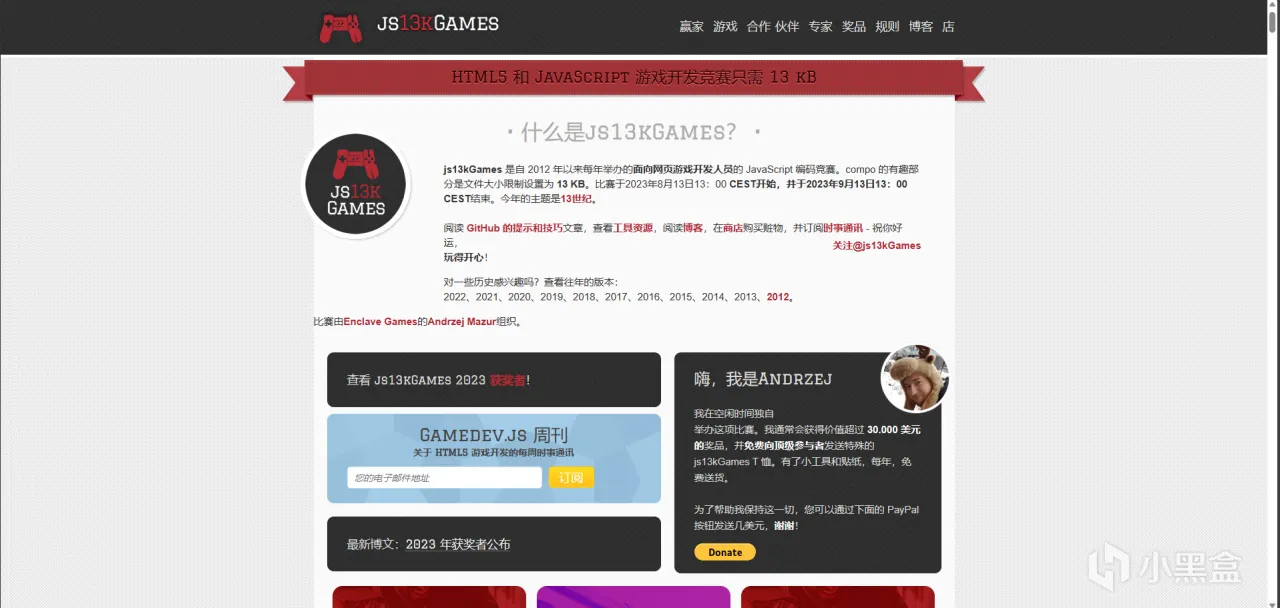Viewport: 1280px width, 608px height.
Task: Open the 工具资源 link
Action: tap(633, 228)
